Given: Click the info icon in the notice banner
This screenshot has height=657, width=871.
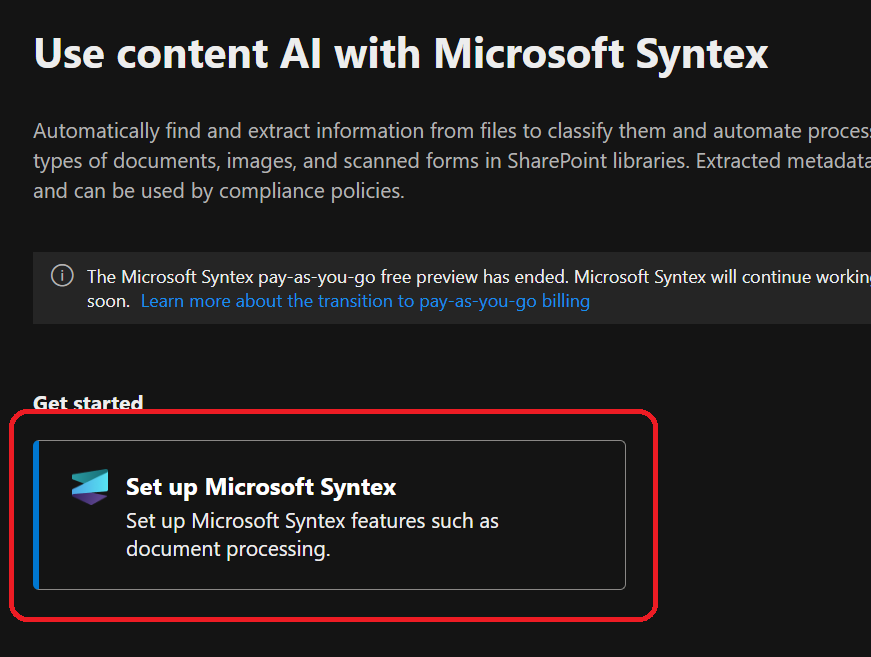Looking at the screenshot, I should (62, 276).
